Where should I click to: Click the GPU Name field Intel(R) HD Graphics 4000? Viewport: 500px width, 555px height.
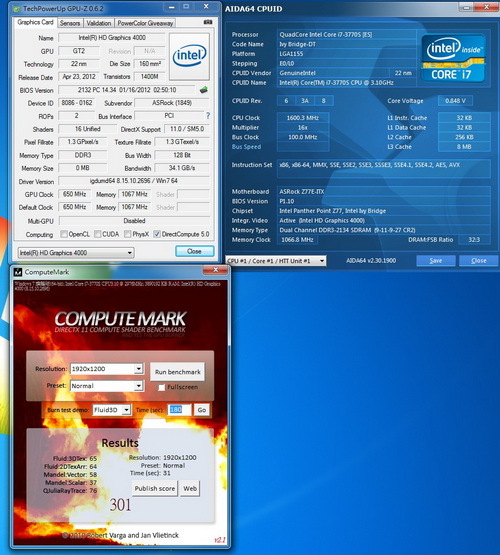coord(112,38)
